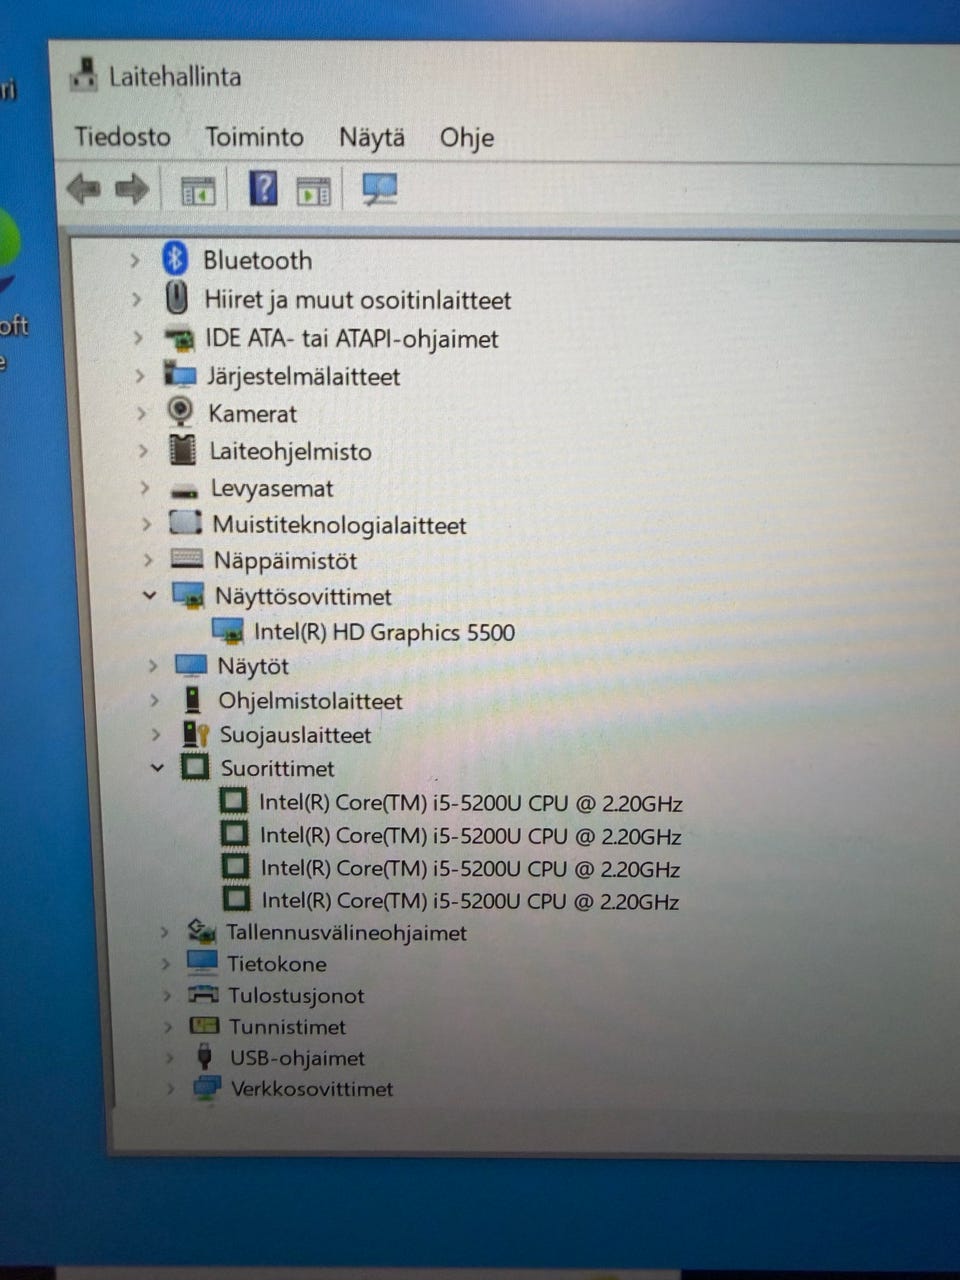960x1280 pixels.
Task: Click the IDE ATA controller icon
Action: [179, 338]
